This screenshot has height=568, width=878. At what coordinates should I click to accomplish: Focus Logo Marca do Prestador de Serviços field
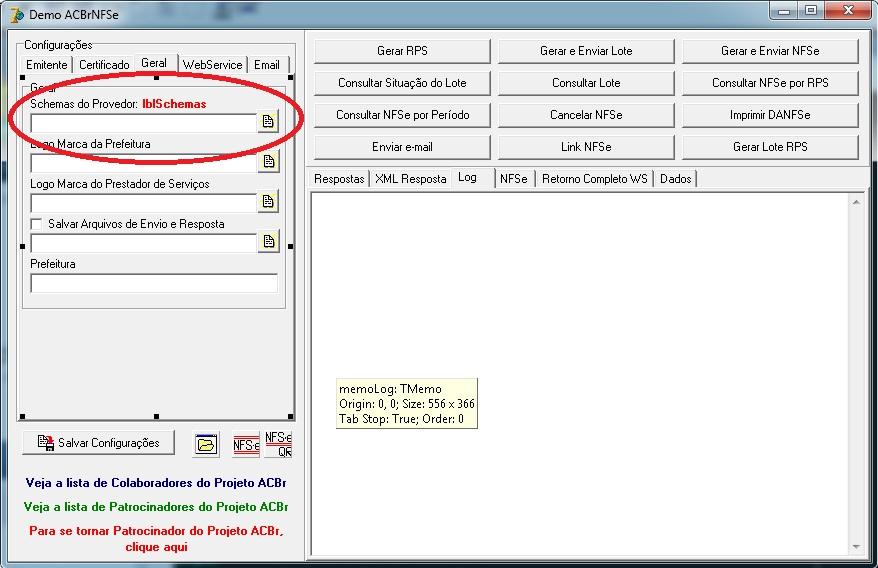coord(144,203)
